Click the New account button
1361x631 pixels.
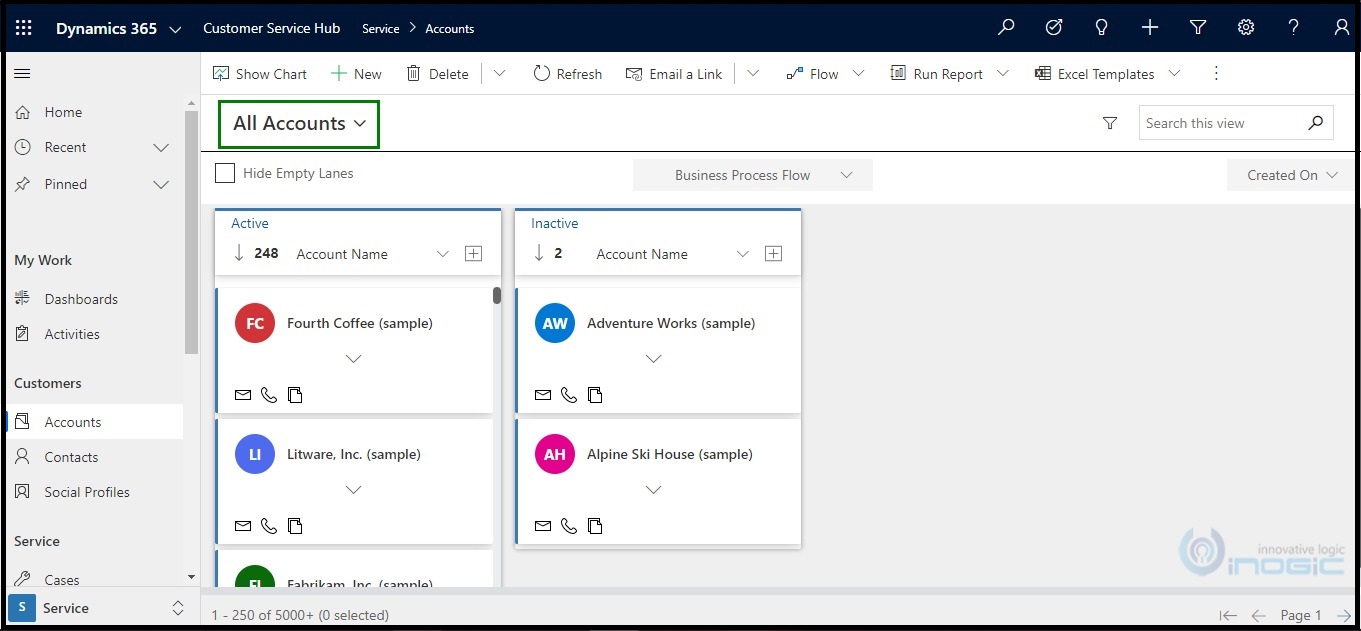(x=356, y=74)
